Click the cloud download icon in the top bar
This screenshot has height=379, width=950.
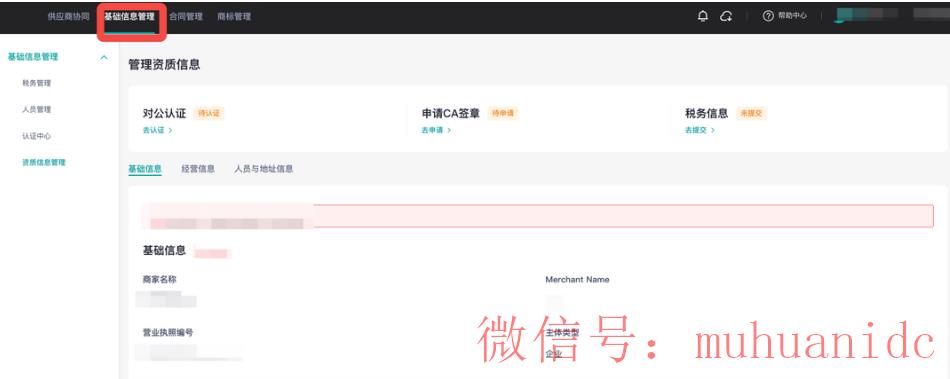pyautogui.click(x=726, y=16)
